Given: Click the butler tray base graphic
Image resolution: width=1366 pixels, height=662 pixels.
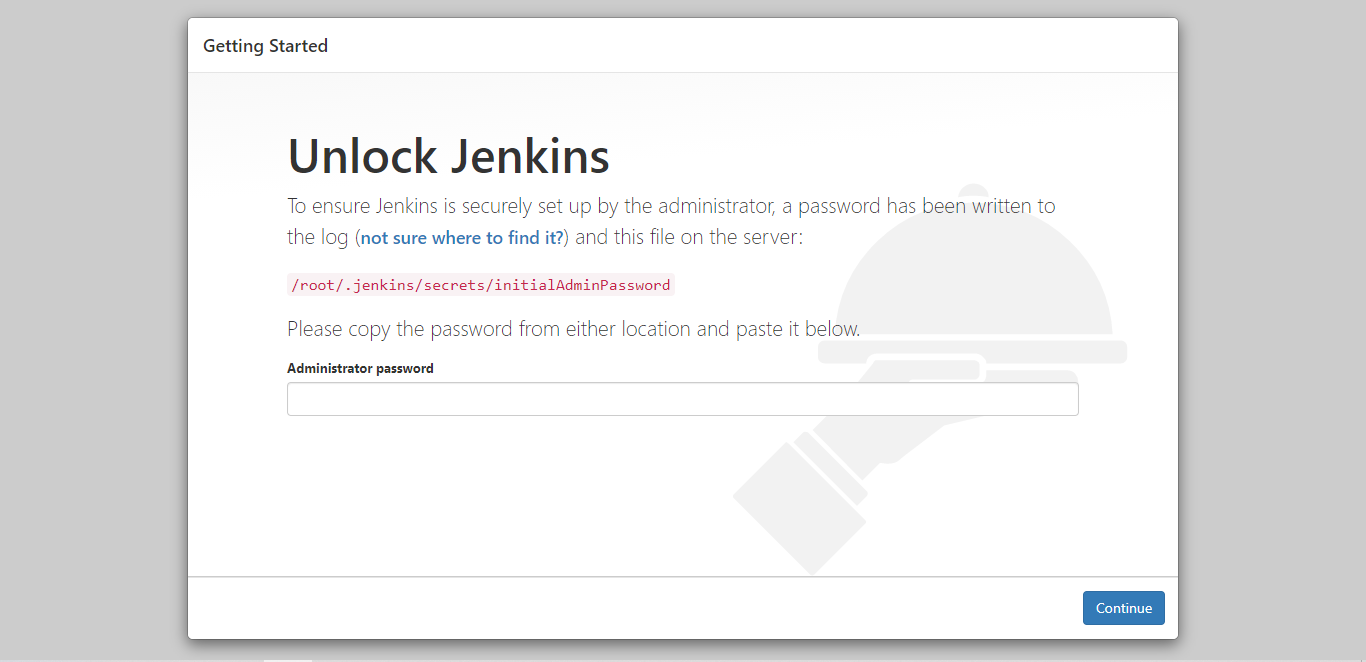Looking at the screenshot, I should (973, 352).
